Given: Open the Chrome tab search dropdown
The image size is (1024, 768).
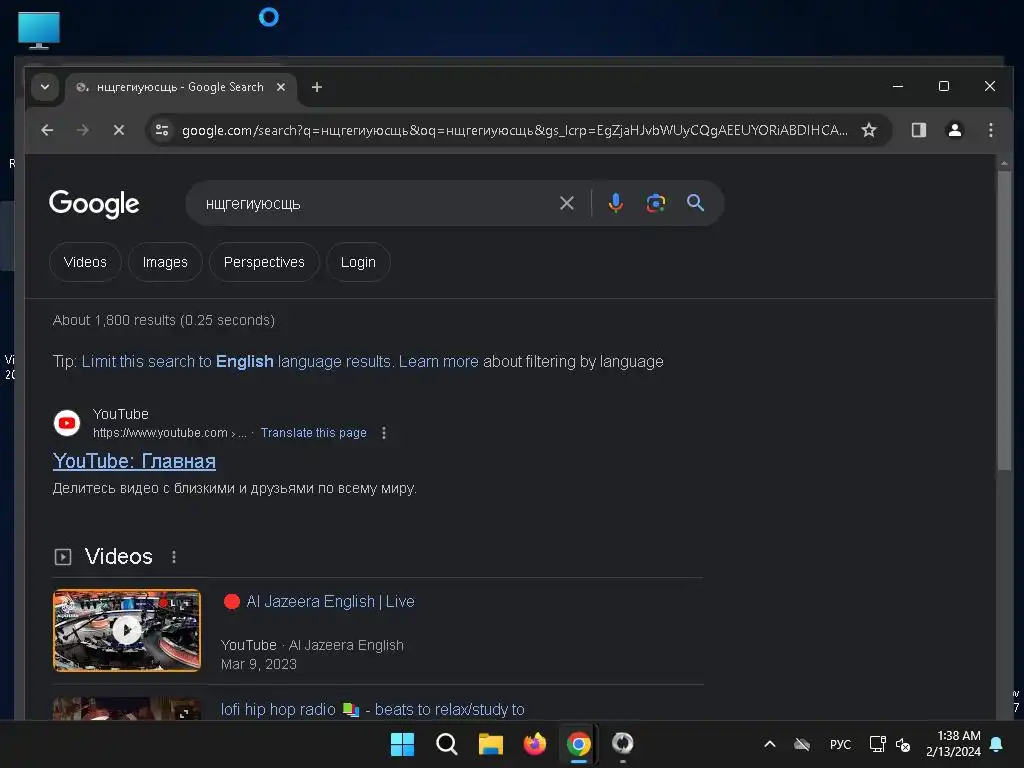Looking at the screenshot, I should pos(45,87).
